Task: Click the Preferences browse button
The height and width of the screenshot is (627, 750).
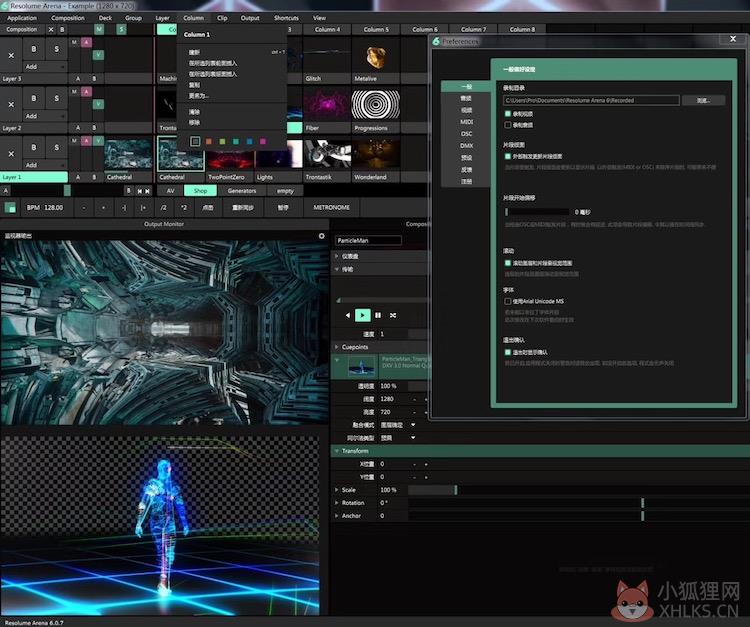Action: 703,100
